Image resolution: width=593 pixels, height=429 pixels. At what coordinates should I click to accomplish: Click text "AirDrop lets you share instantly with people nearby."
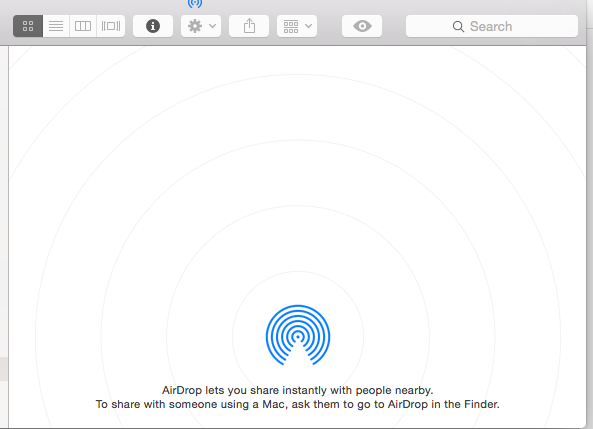[x=298, y=390]
